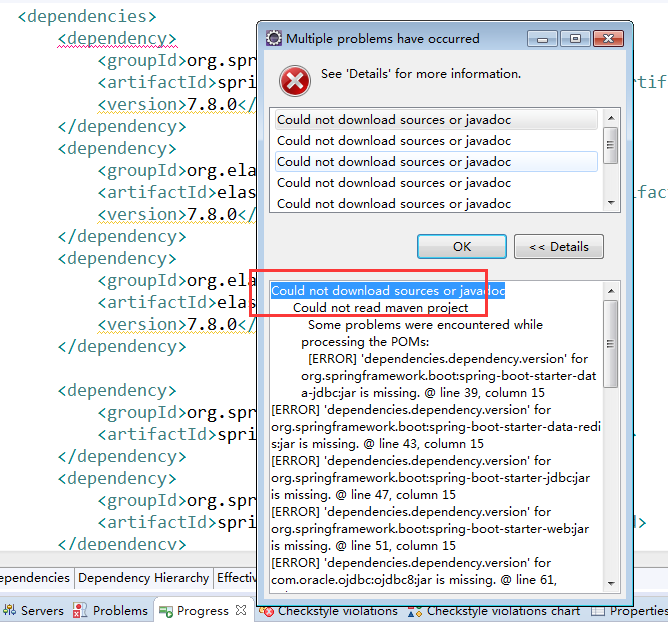
Task: Switch to the Dependencies editor tab
Action: point(34,578)
